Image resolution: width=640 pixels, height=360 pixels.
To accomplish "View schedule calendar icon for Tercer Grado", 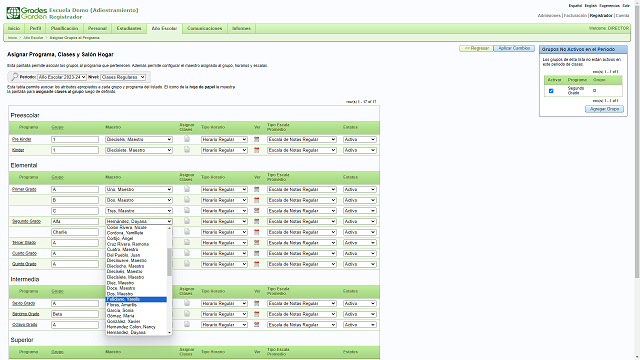I will tap(256, 243).
